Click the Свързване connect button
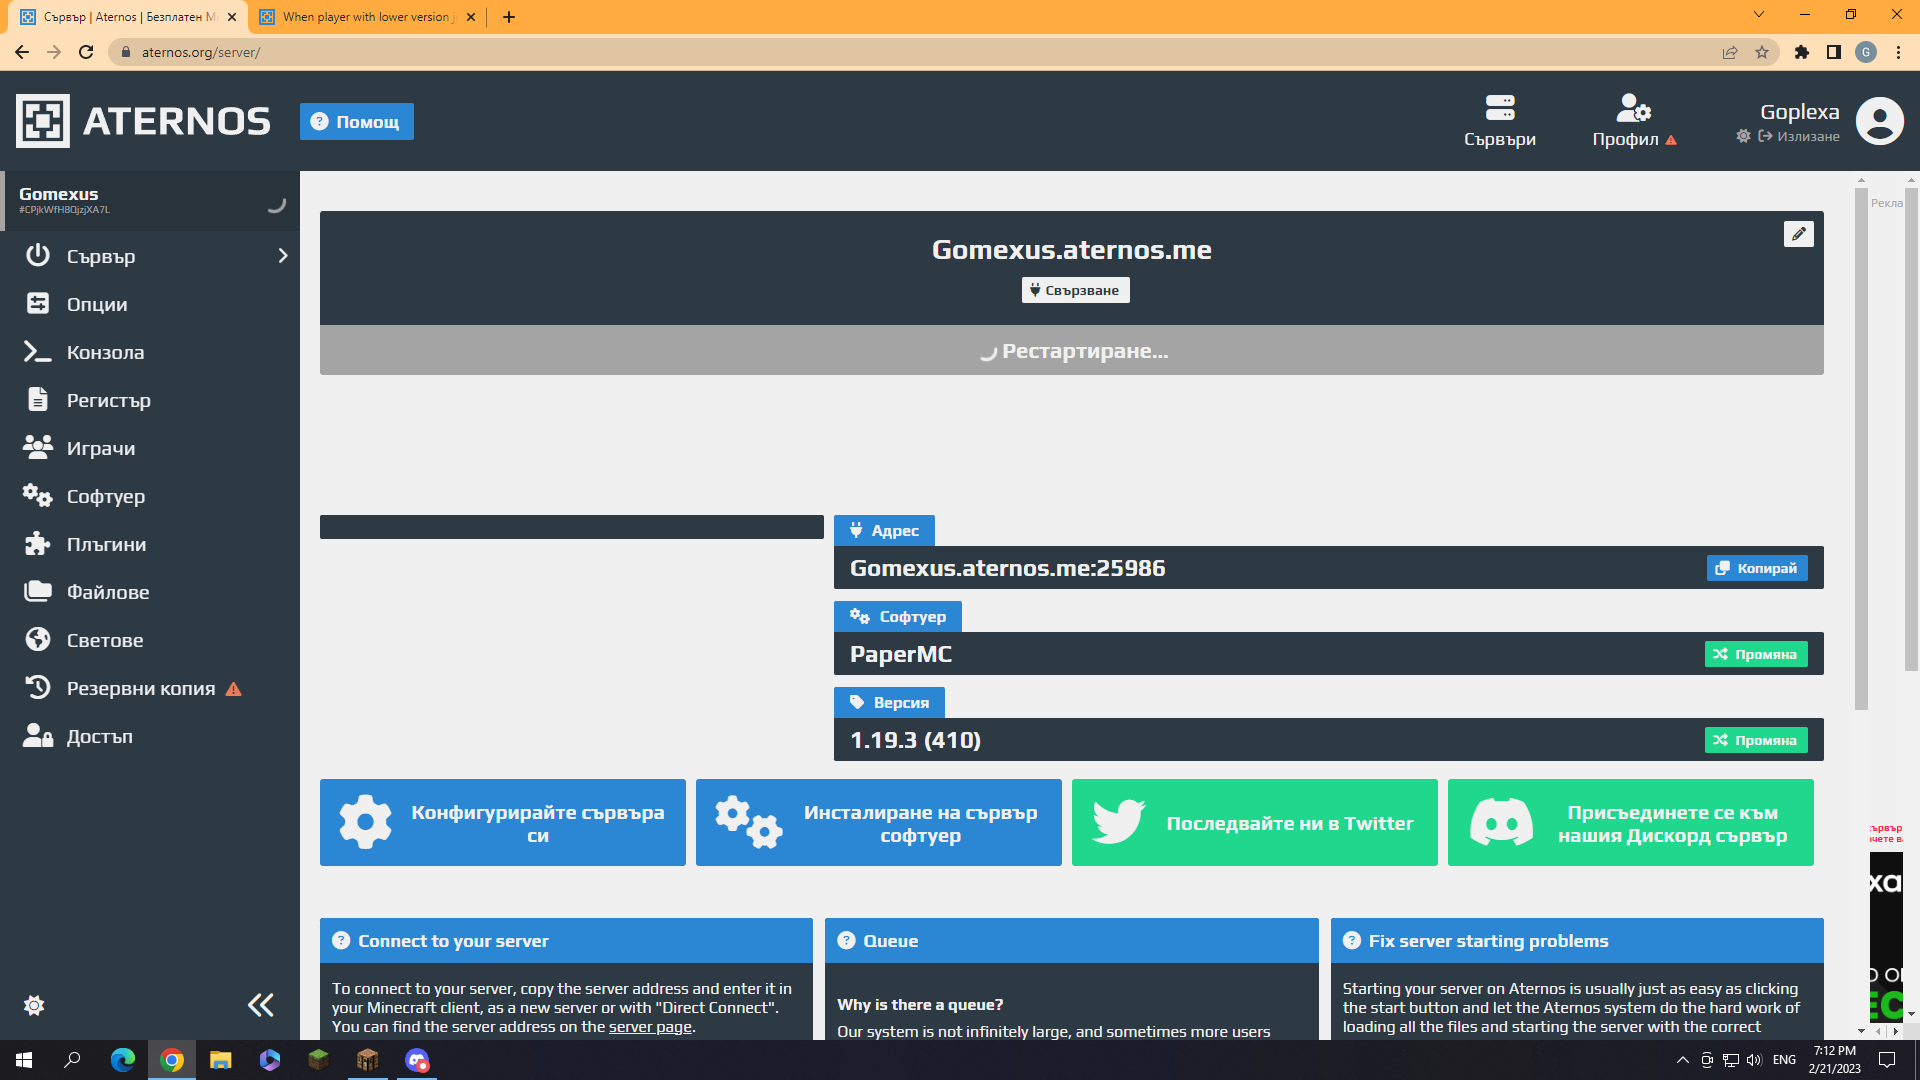Screen dimensions: 1920x1080 tap(1075, 290)
